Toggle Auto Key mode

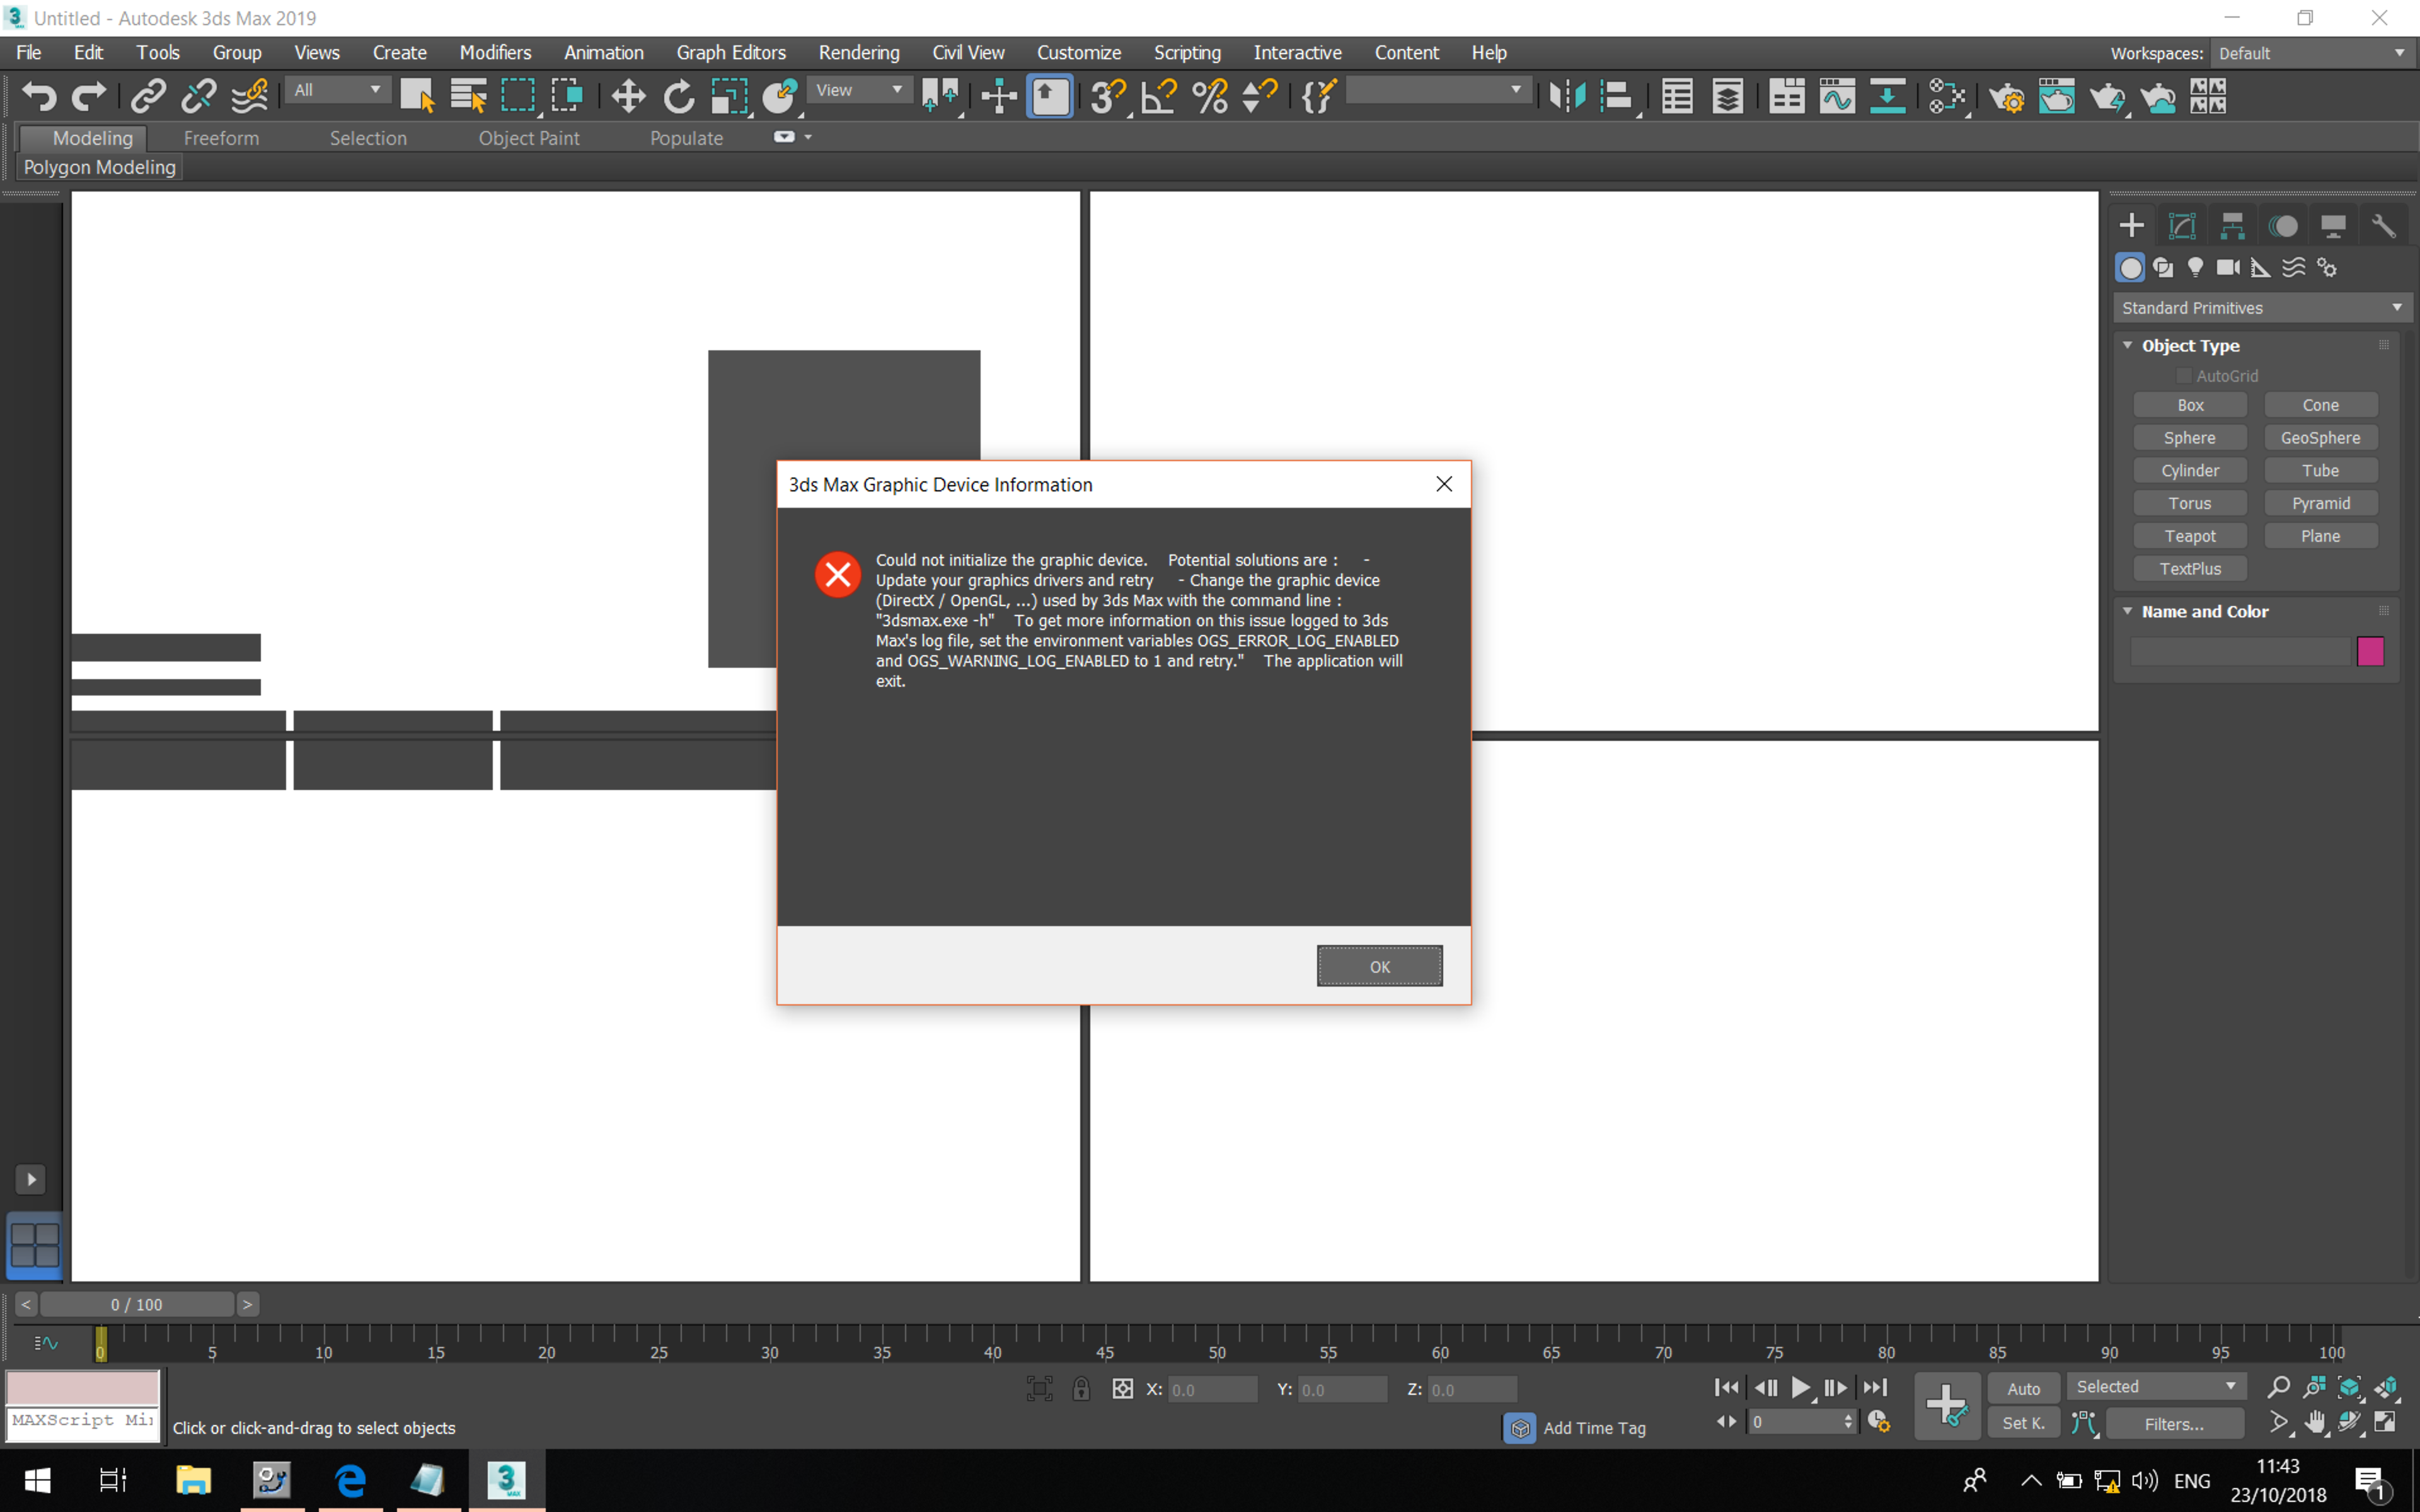(x=2023, y=1388)
